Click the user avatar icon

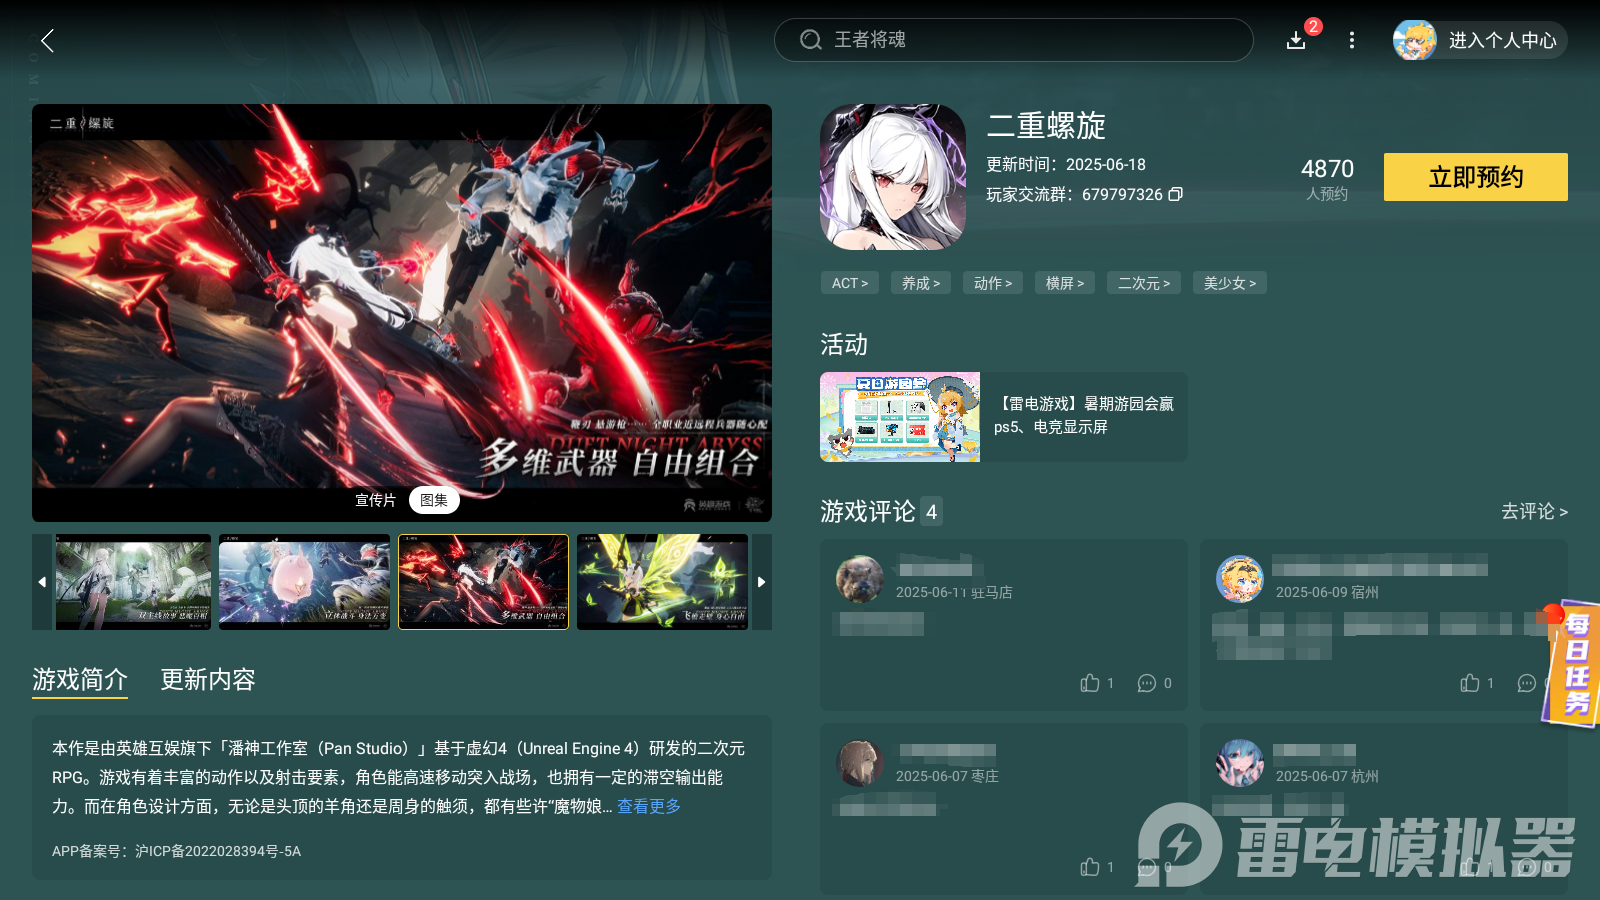point(1415,40)
